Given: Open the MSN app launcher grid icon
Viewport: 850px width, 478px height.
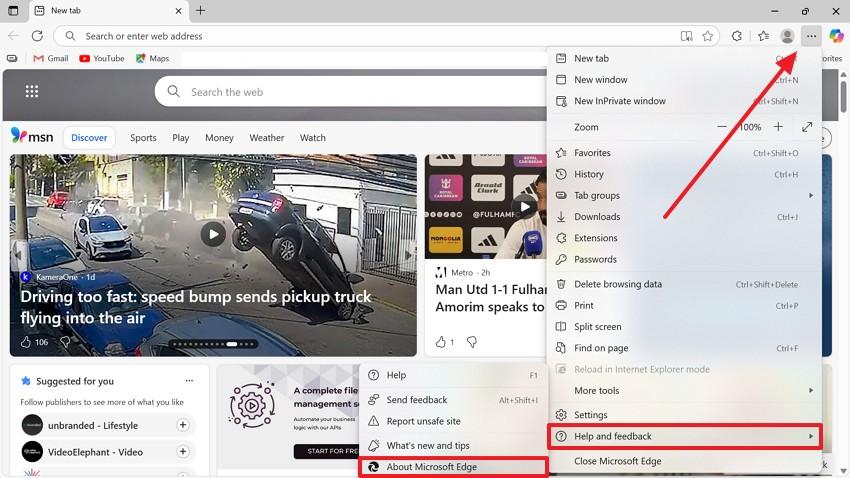Looking at the screenshot, I should [31, 91].
